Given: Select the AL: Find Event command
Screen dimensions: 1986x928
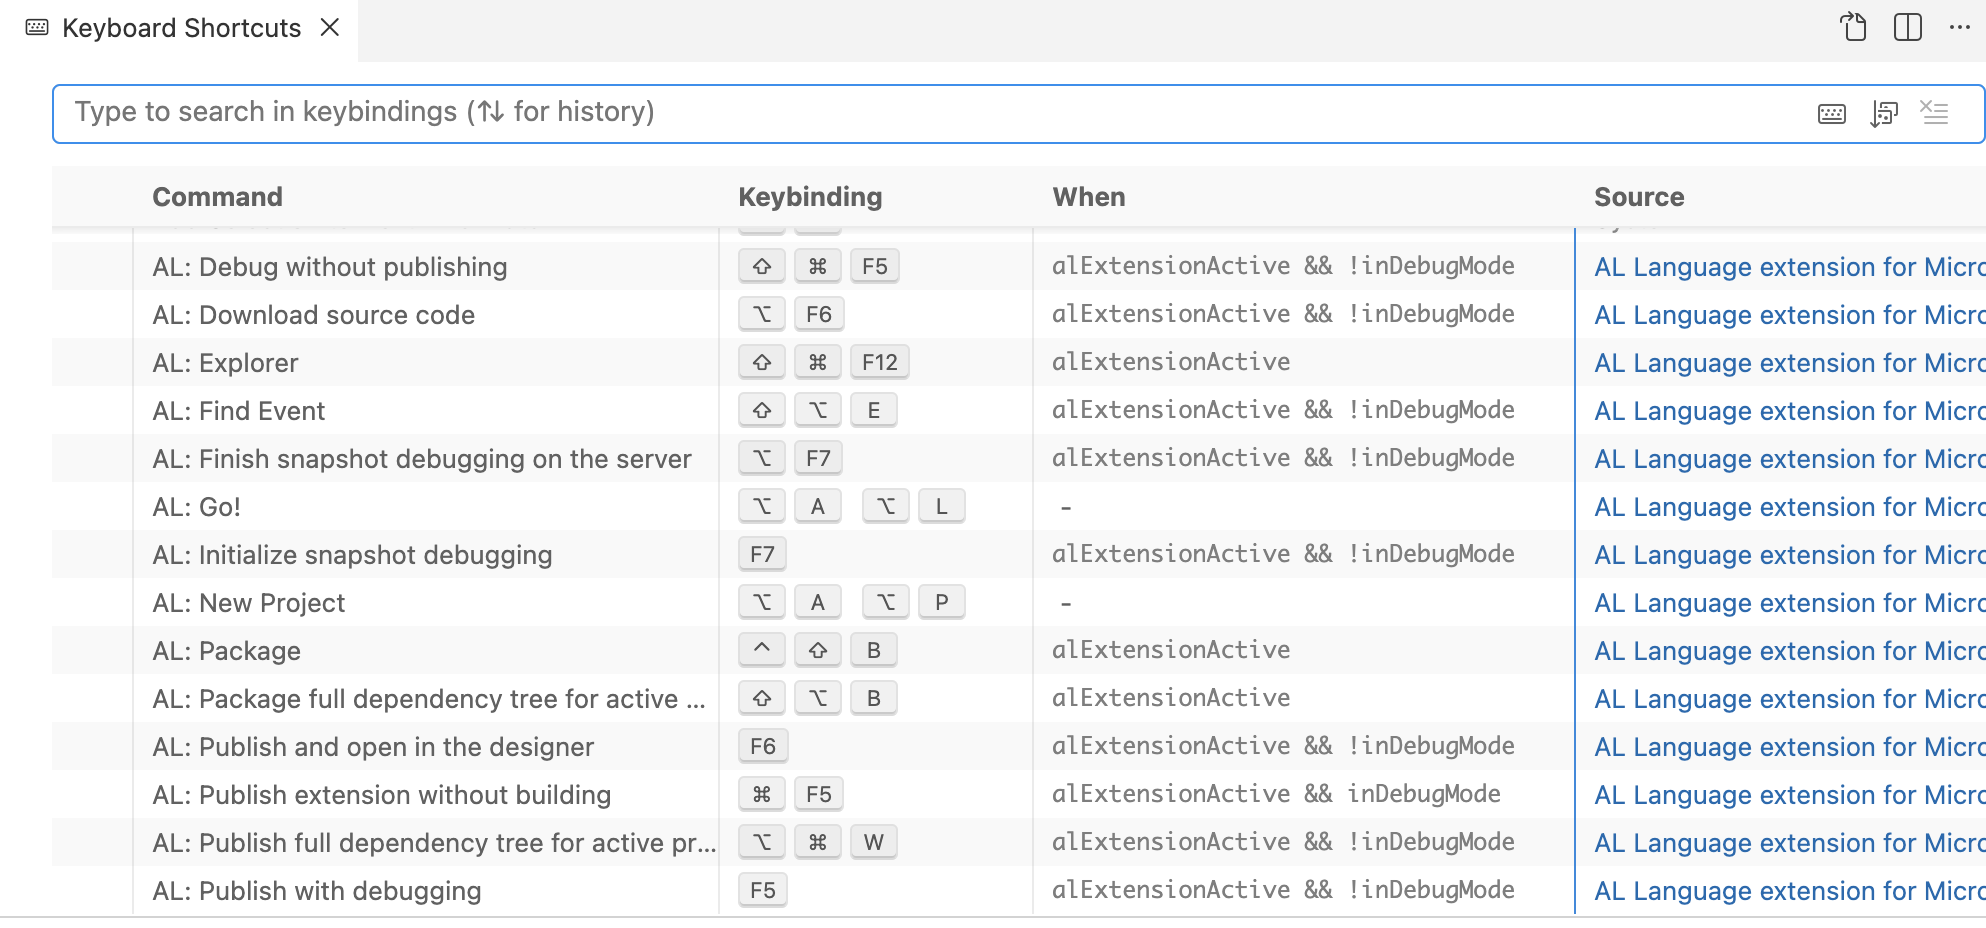Looking at the screenshot, I should coord(238,411).
